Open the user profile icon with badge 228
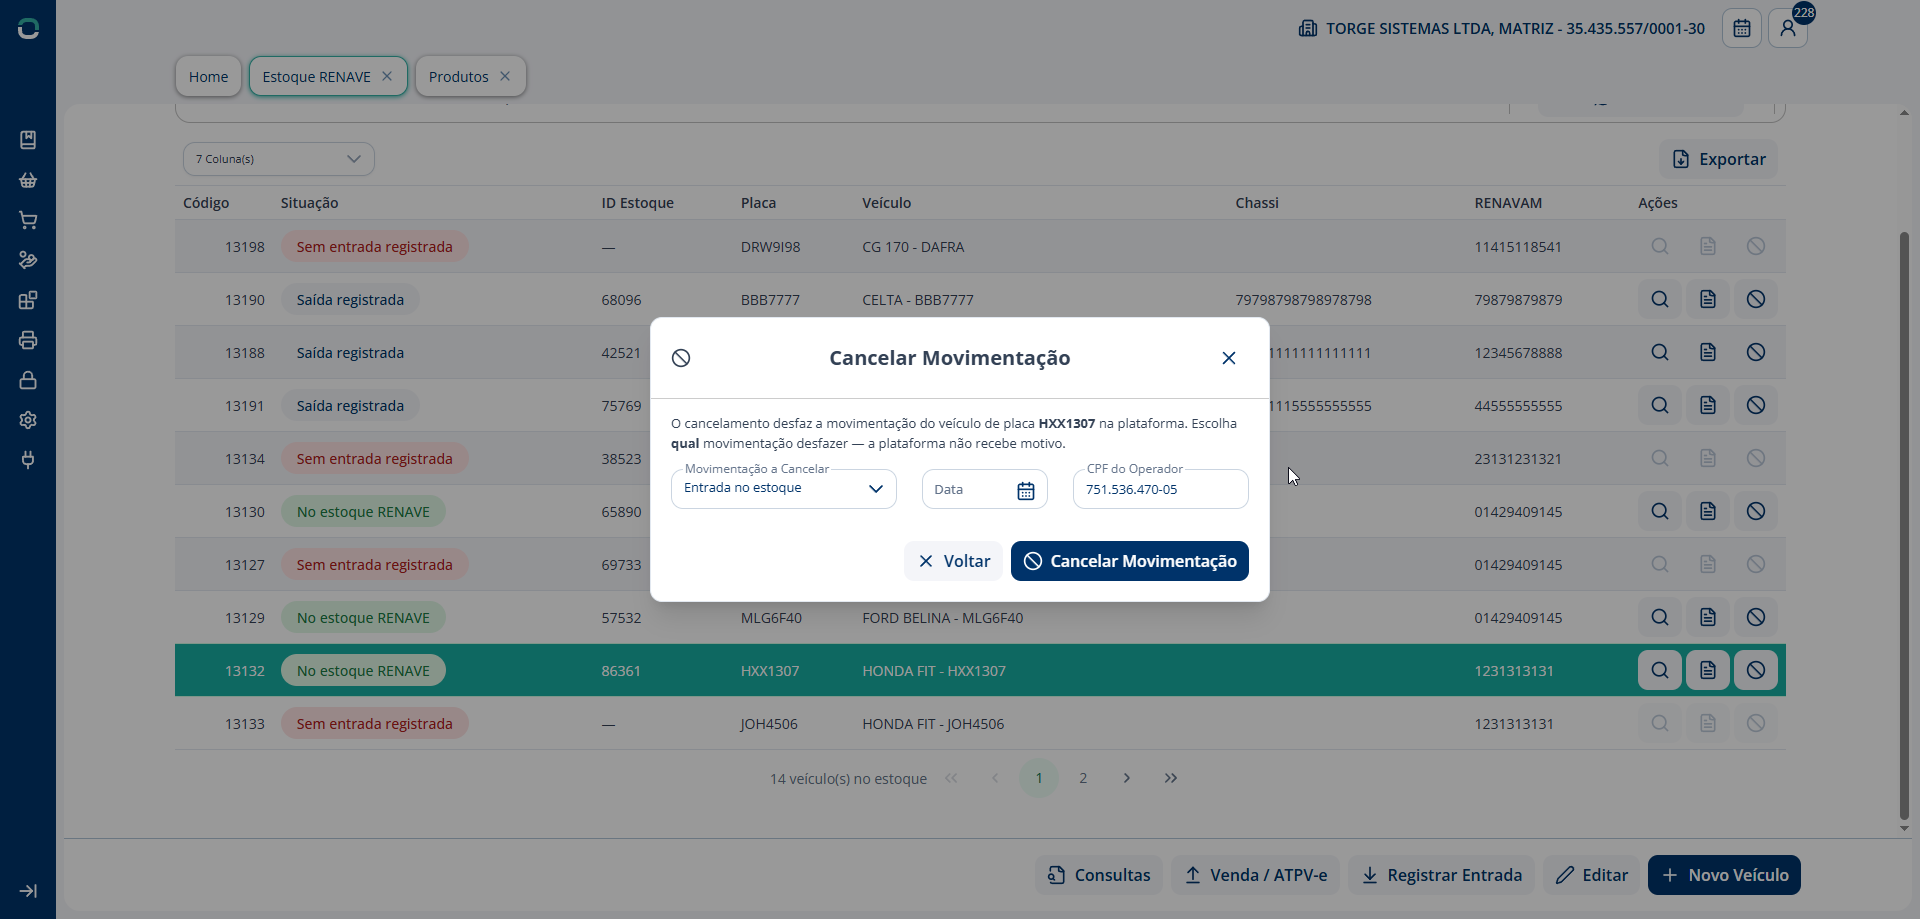Viewport: 1920px width, 919px height. (1788, 28)
